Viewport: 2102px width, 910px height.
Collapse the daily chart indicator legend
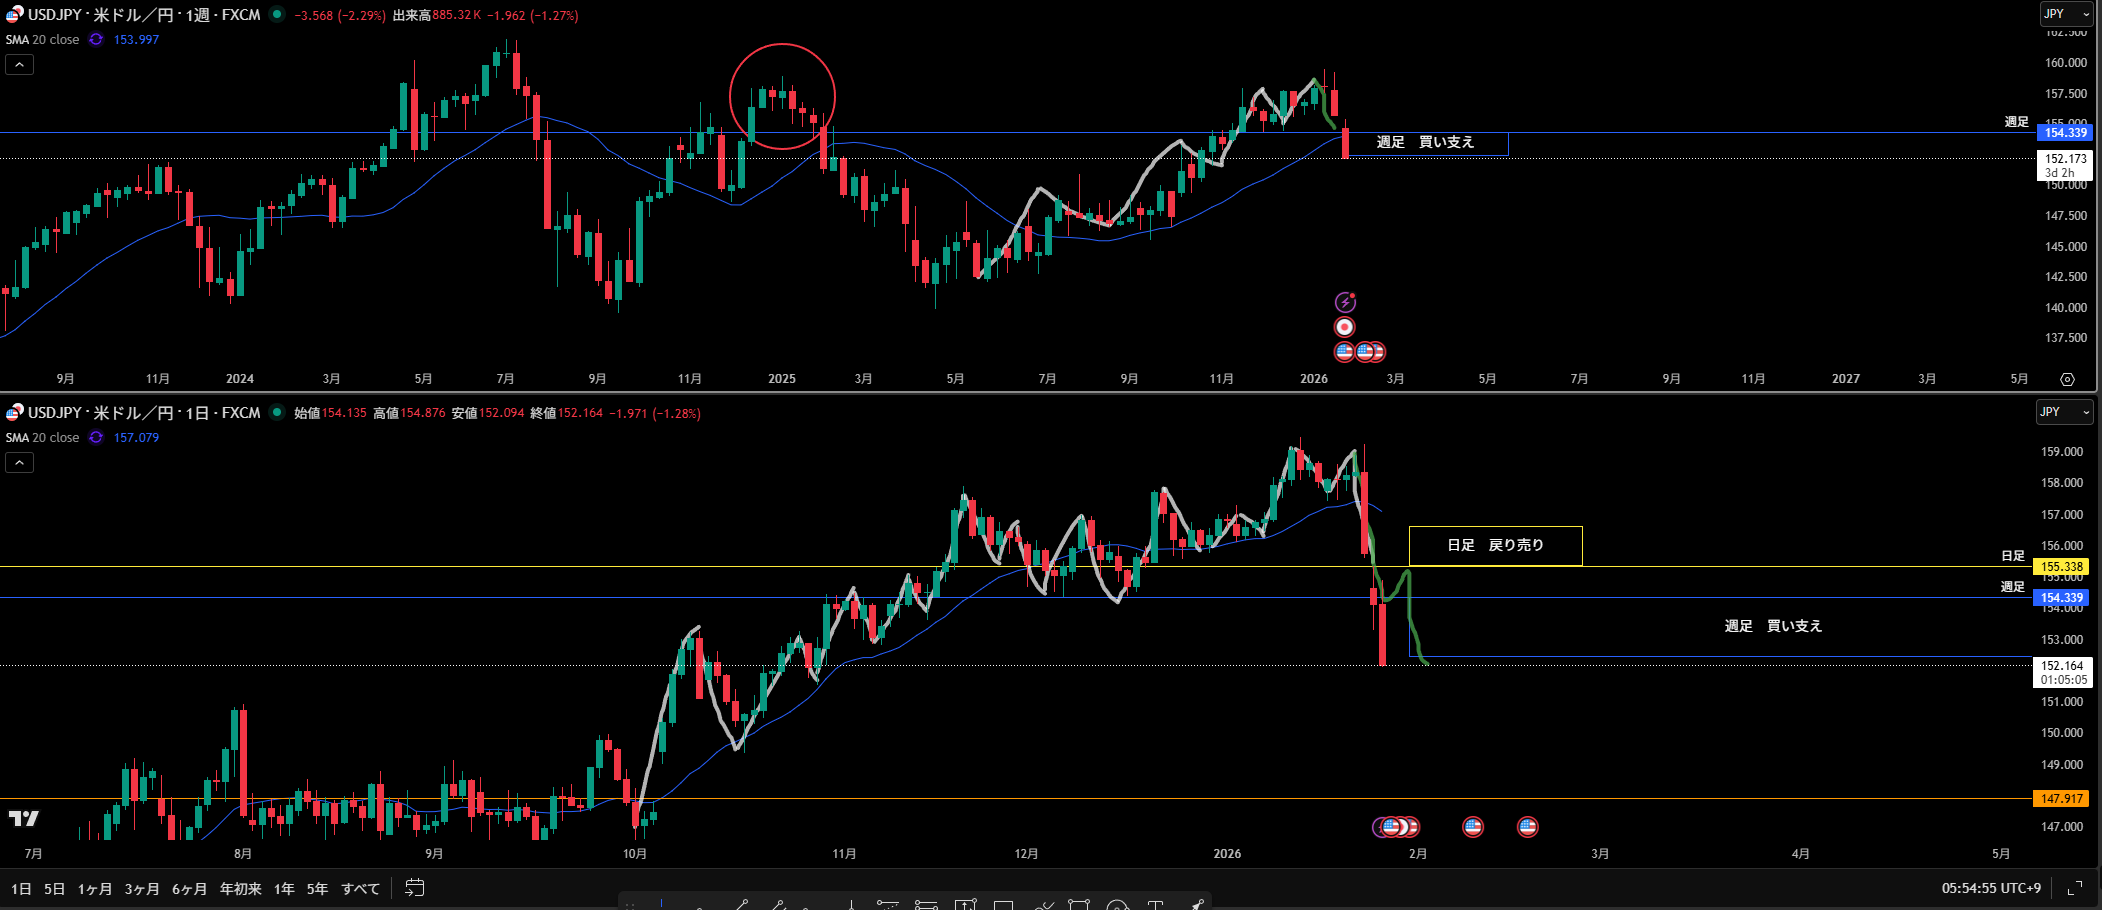tap(19, 463)
